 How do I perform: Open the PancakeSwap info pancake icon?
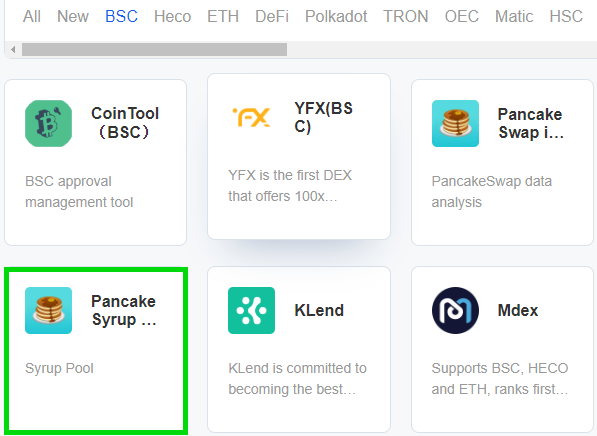(x=455, y=123)
